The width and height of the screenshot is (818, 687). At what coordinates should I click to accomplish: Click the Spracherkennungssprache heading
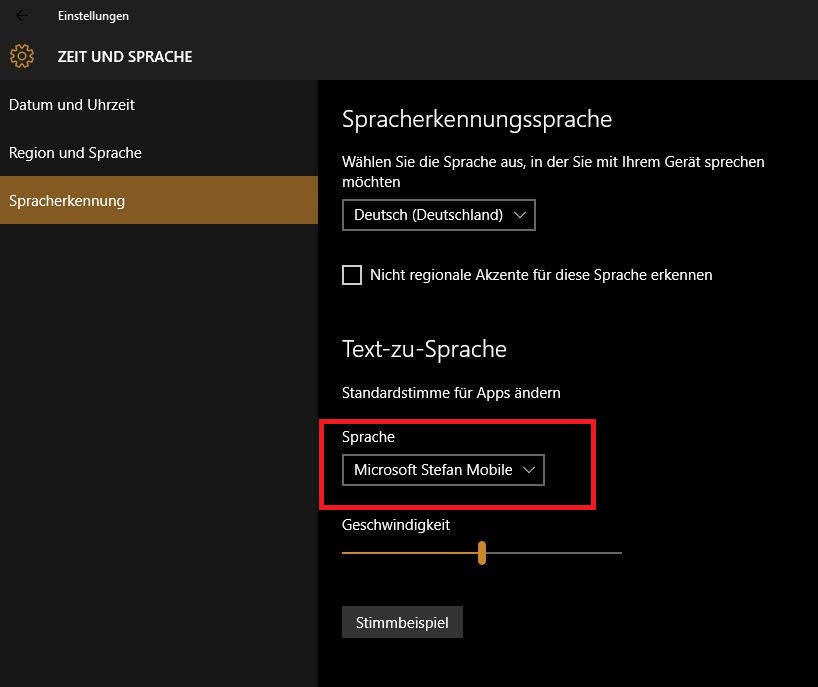[477, 119]
